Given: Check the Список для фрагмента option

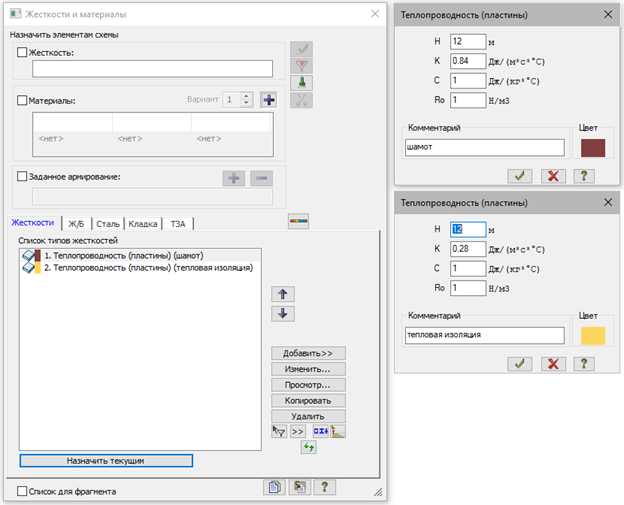Looking at the screenshot, I should [23, 491].
